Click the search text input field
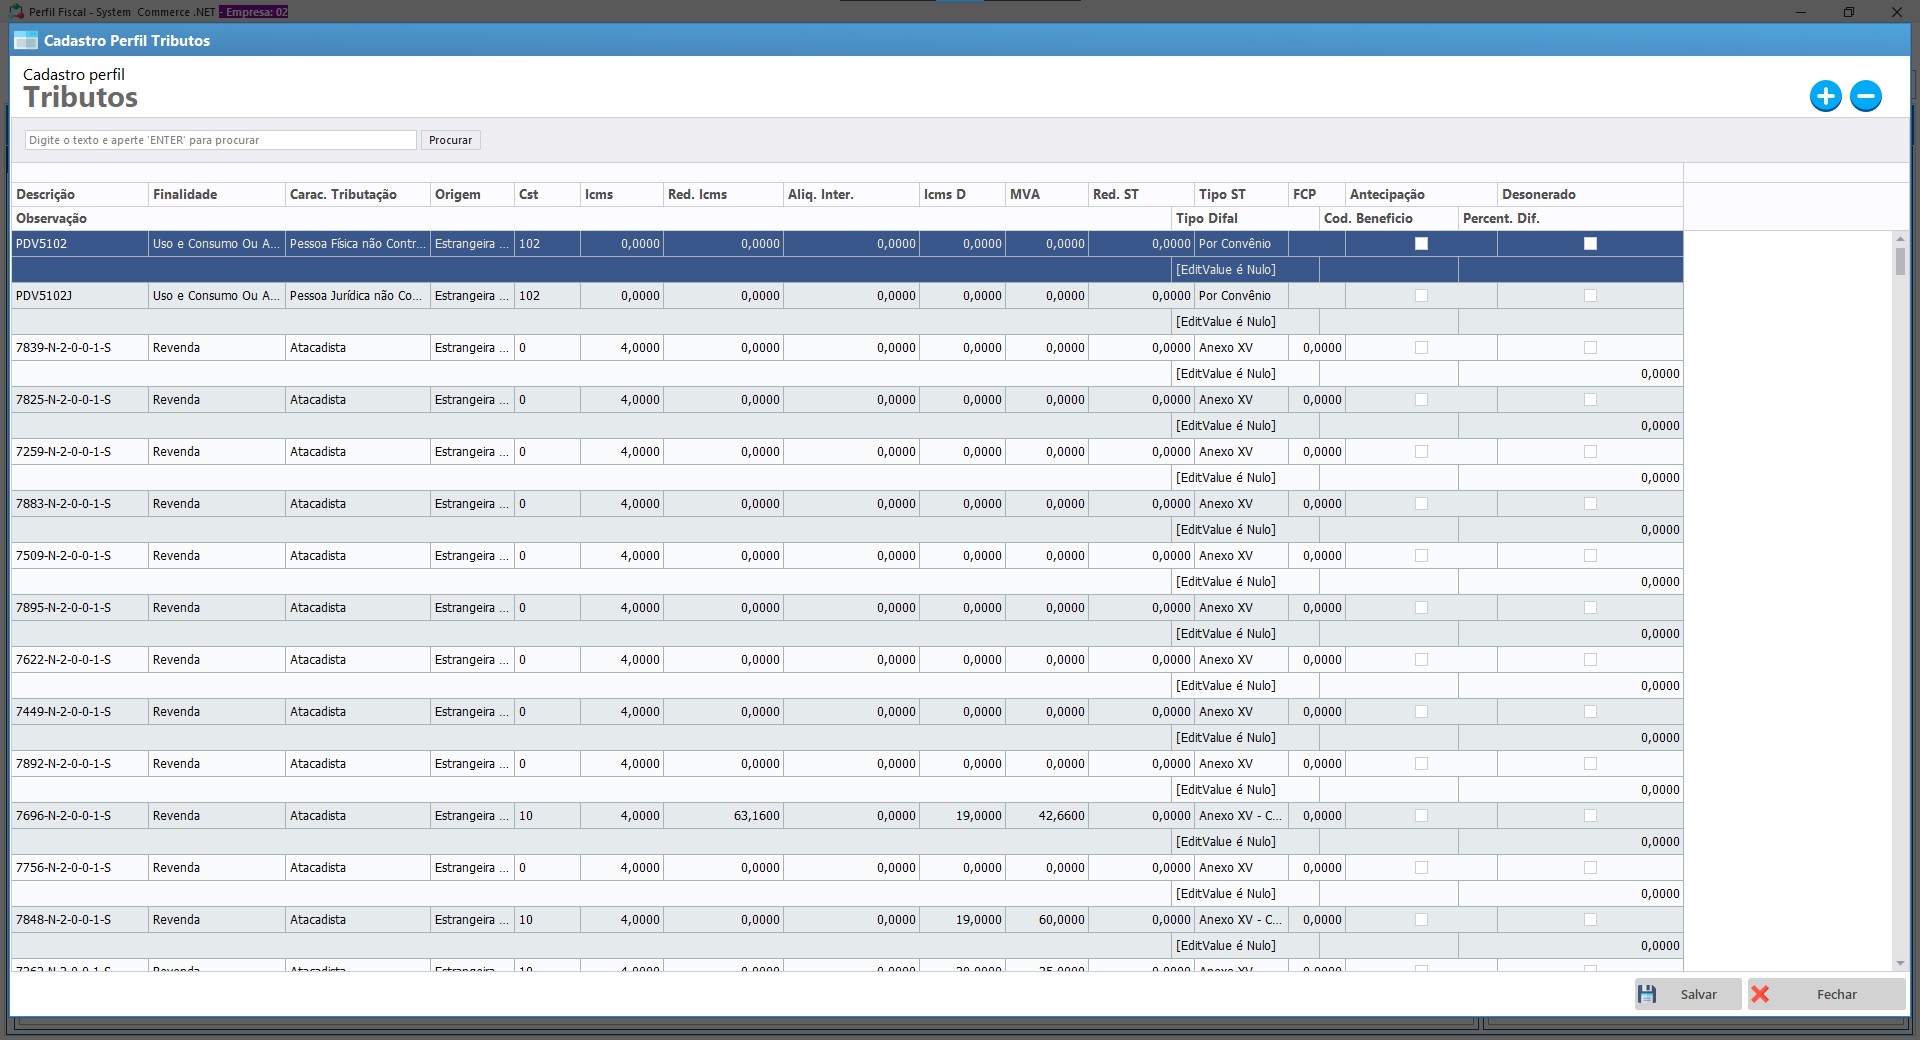 point(220,140)
